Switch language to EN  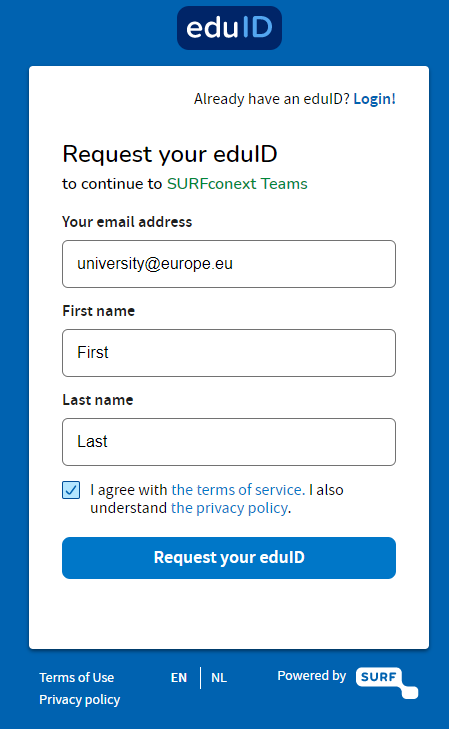pyautogui.click(x=179, y=677)
